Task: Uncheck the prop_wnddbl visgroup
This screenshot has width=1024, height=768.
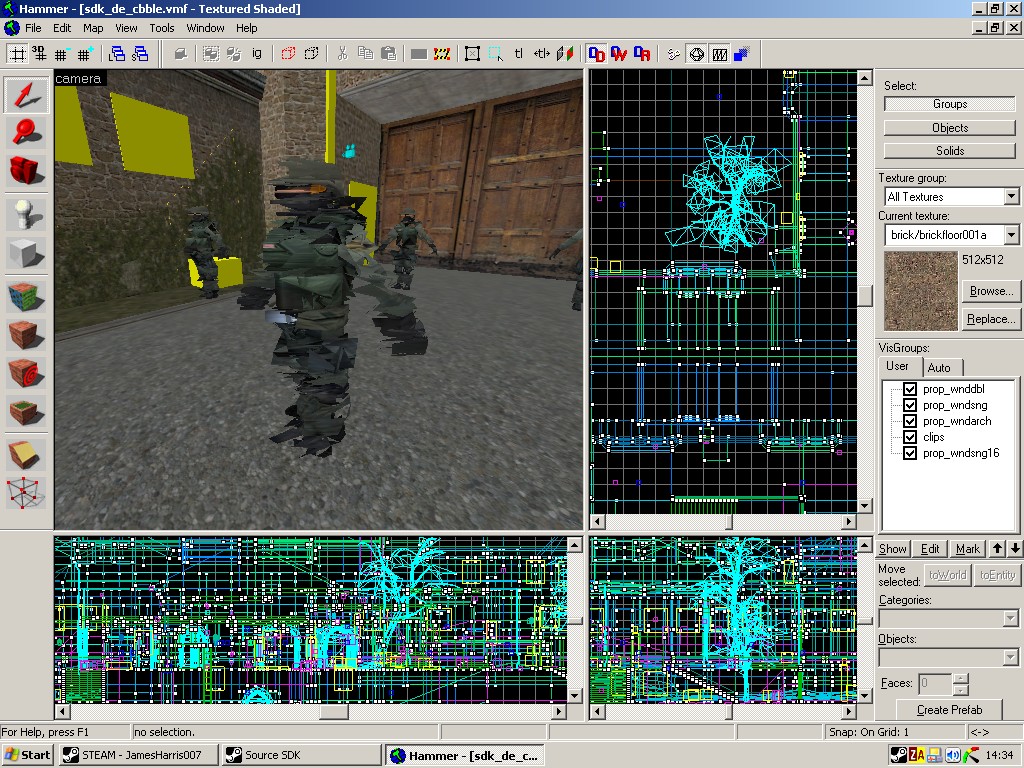Action: click(910, 389)
